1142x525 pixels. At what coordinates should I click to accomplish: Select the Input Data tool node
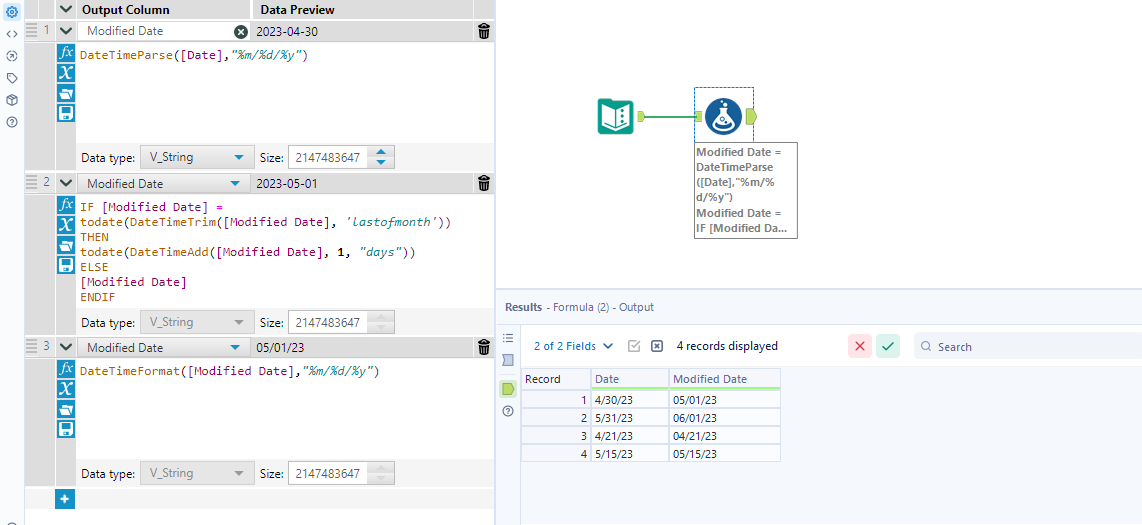coord(615,116)
